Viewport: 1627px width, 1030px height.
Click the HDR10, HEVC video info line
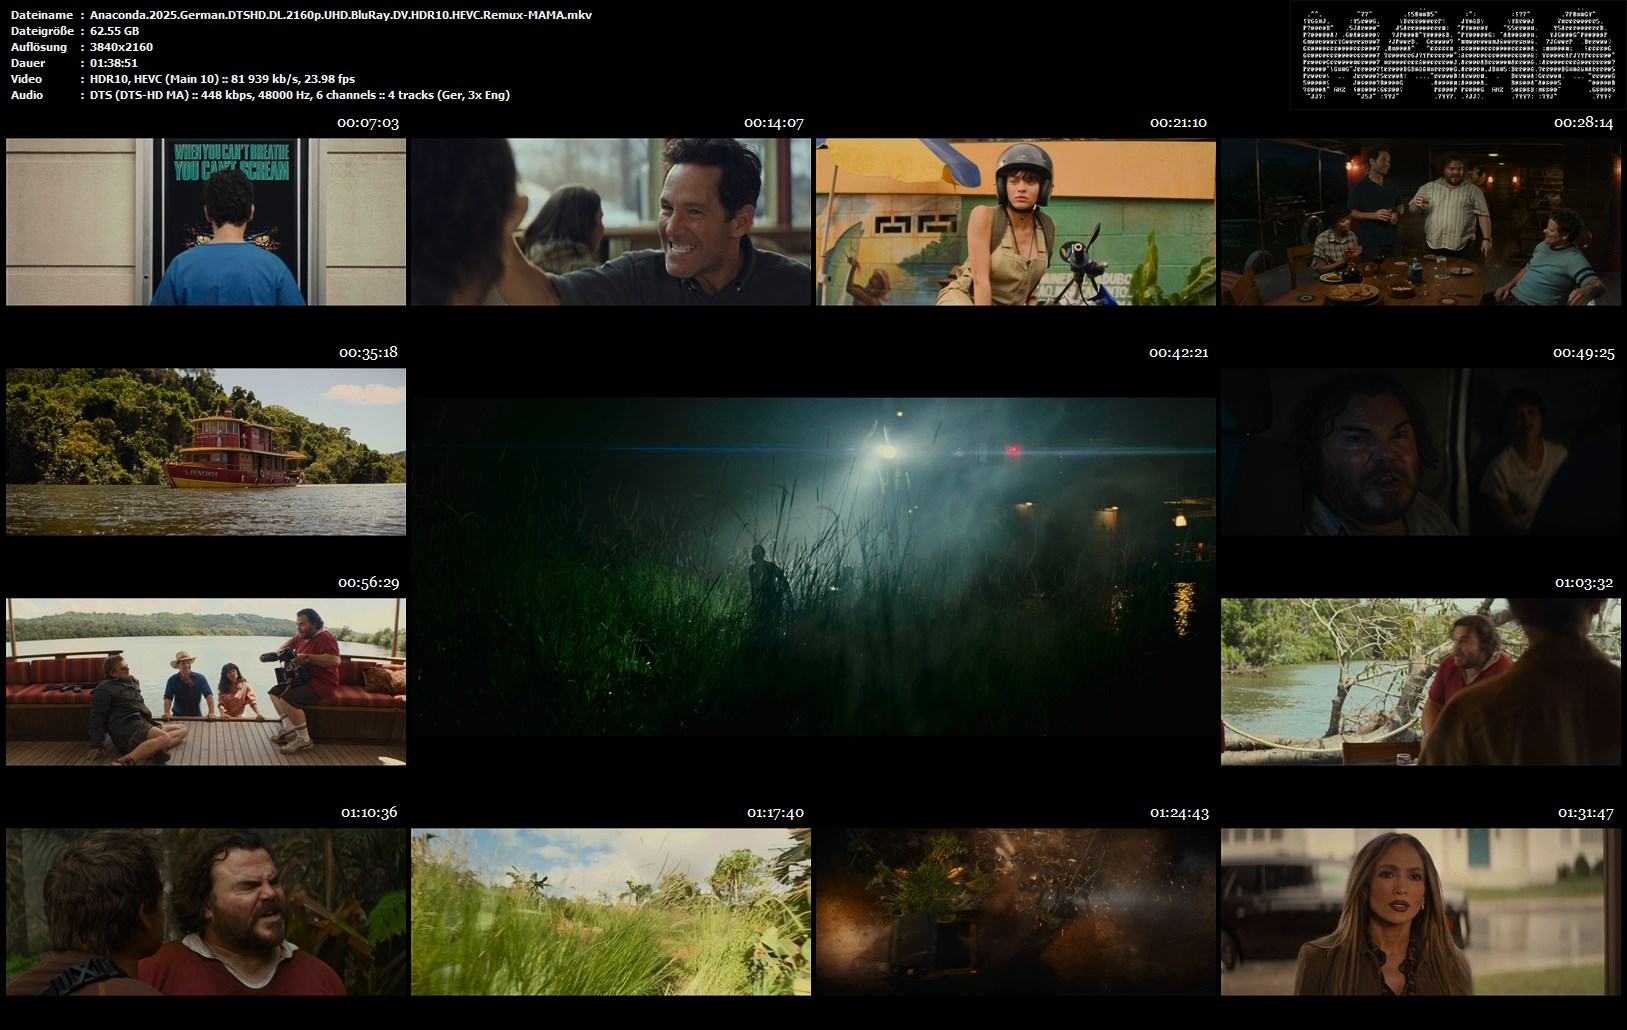[x=222, y=79]
